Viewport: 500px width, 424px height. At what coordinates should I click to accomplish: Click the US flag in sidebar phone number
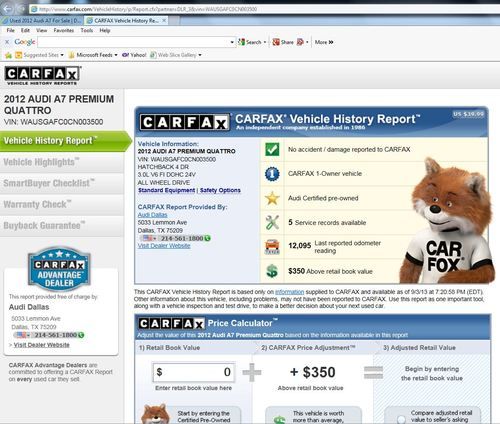[x=22, y=335]
